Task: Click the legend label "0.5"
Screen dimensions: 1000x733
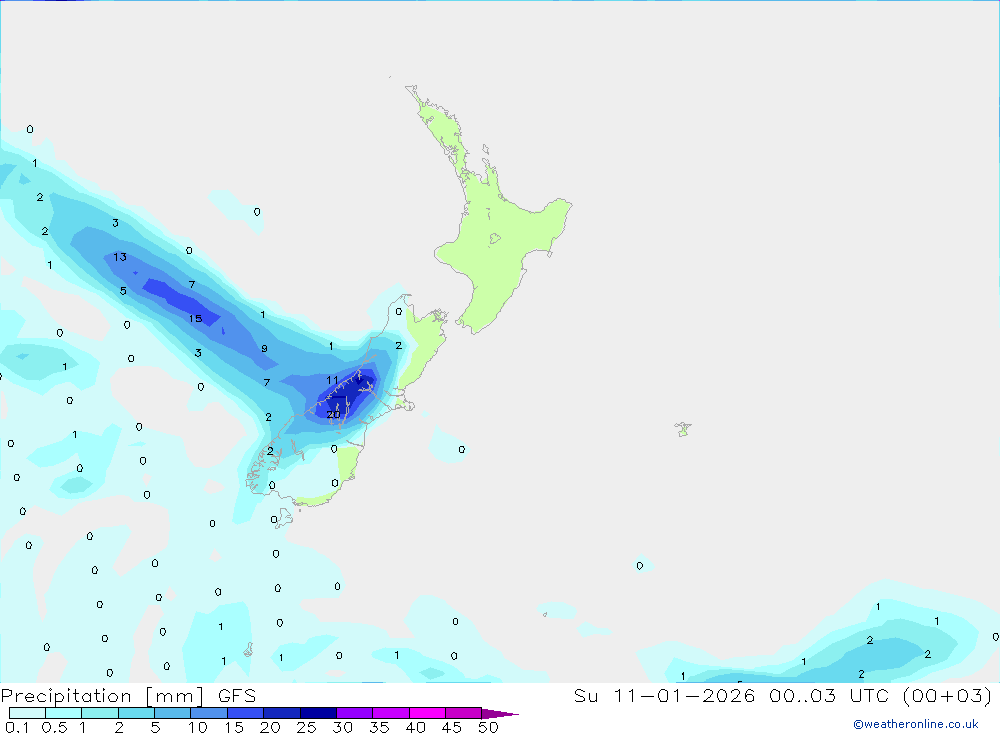Action: coord(54,727)
